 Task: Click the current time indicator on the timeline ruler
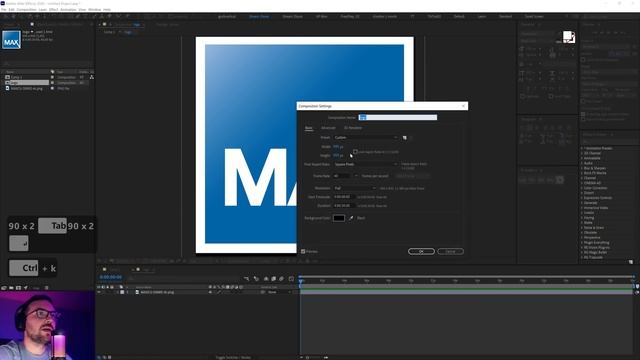point(301,281)
